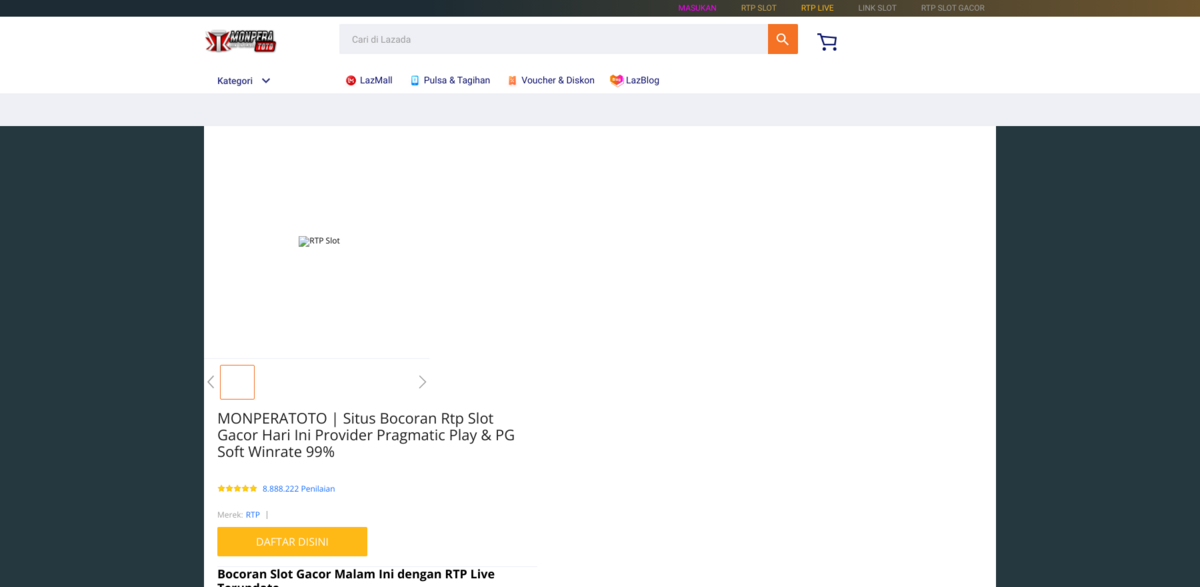
Task: Select the product image thumbnail
Action: point(238,382)
